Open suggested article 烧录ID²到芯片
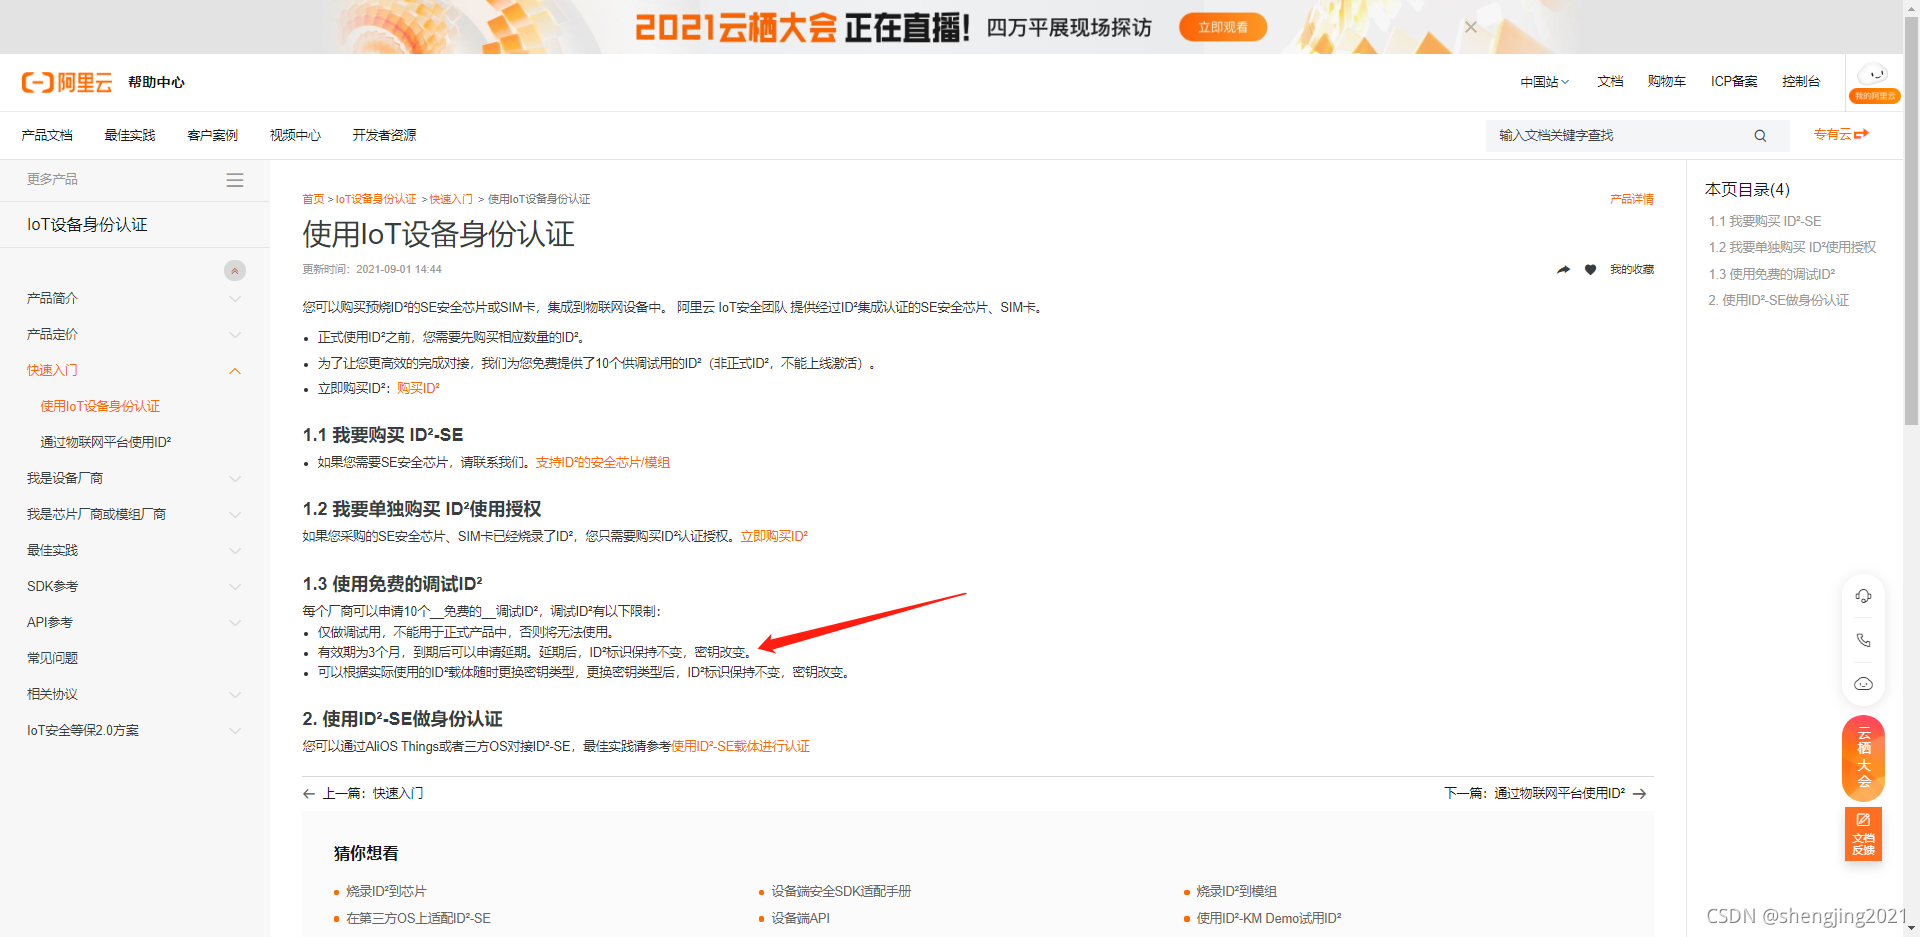Image resolution: width=1920 pixels, height=937 pixels. 386,892
